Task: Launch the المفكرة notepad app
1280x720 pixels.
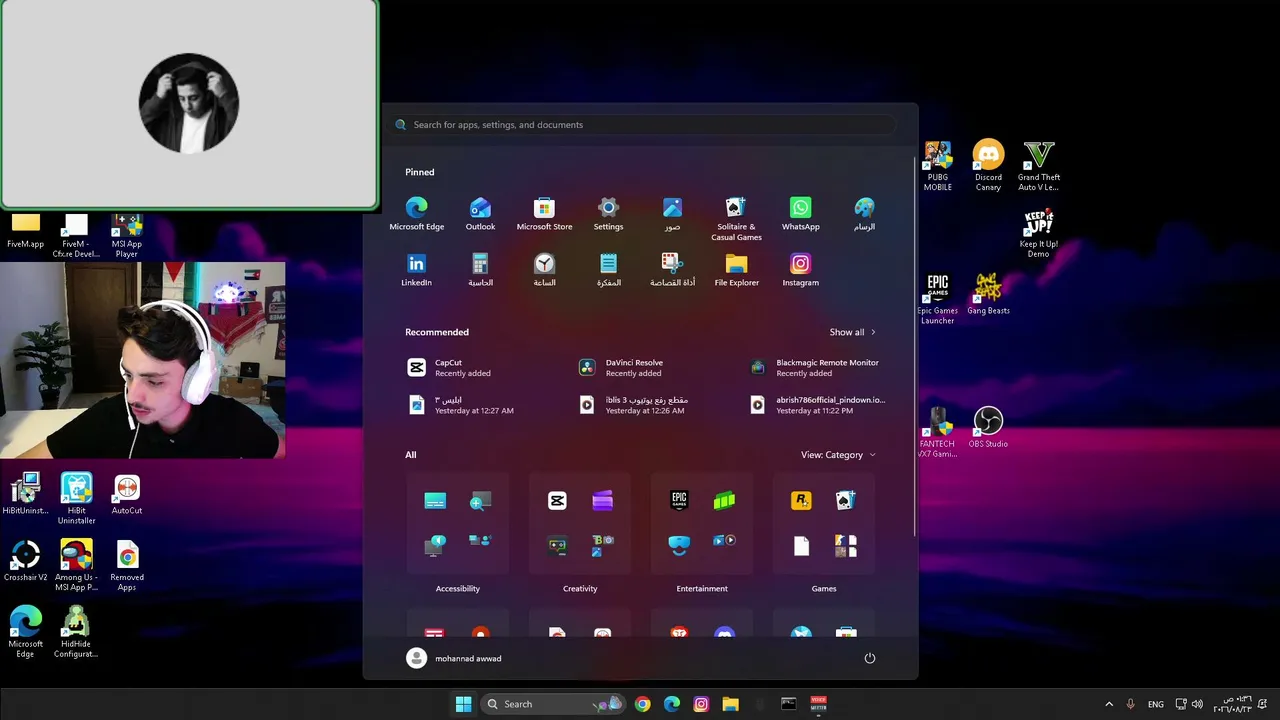Action: pos(608,270)
